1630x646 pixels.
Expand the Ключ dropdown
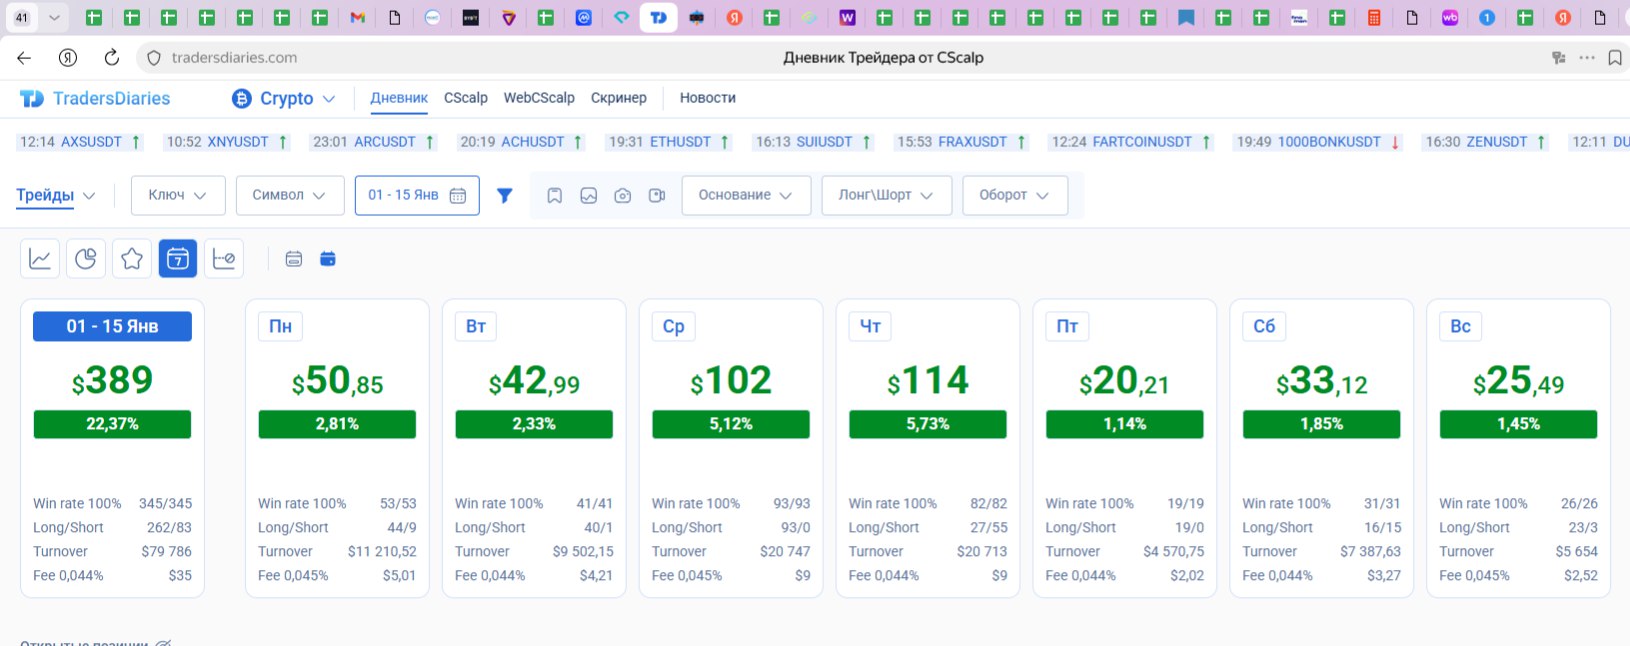(178, 195)
